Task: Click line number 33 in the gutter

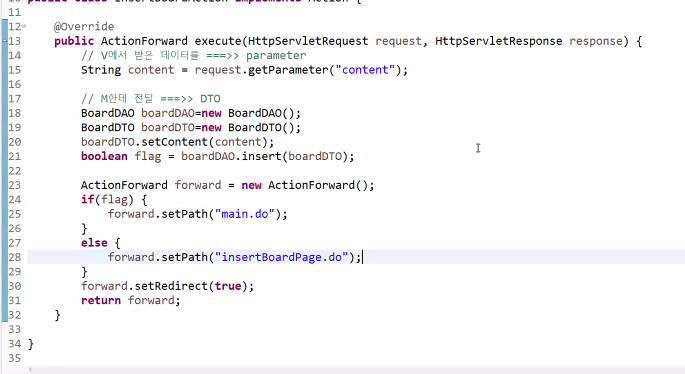Action: pyautogui.click(x=14, y=329)
